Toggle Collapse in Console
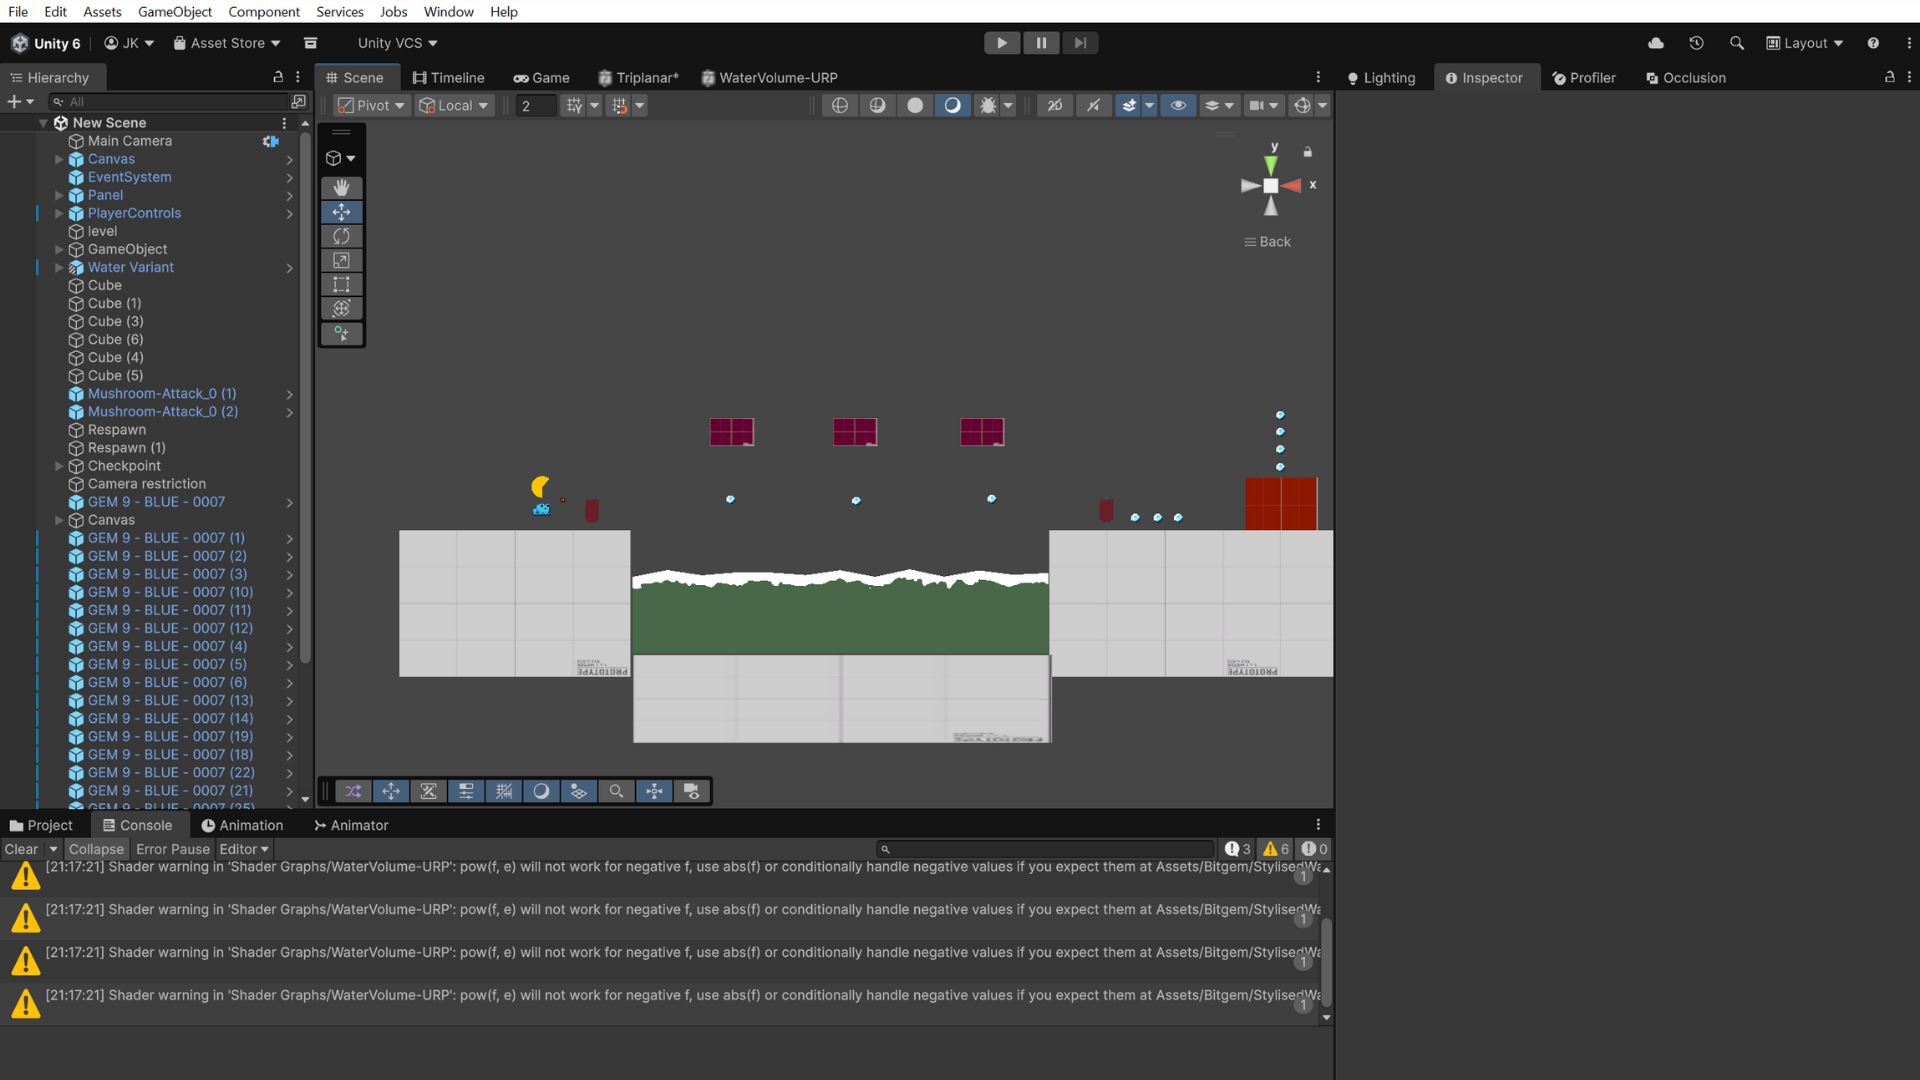Image resolution: width=1920 pixels, height=1080 pixels. 96,849
